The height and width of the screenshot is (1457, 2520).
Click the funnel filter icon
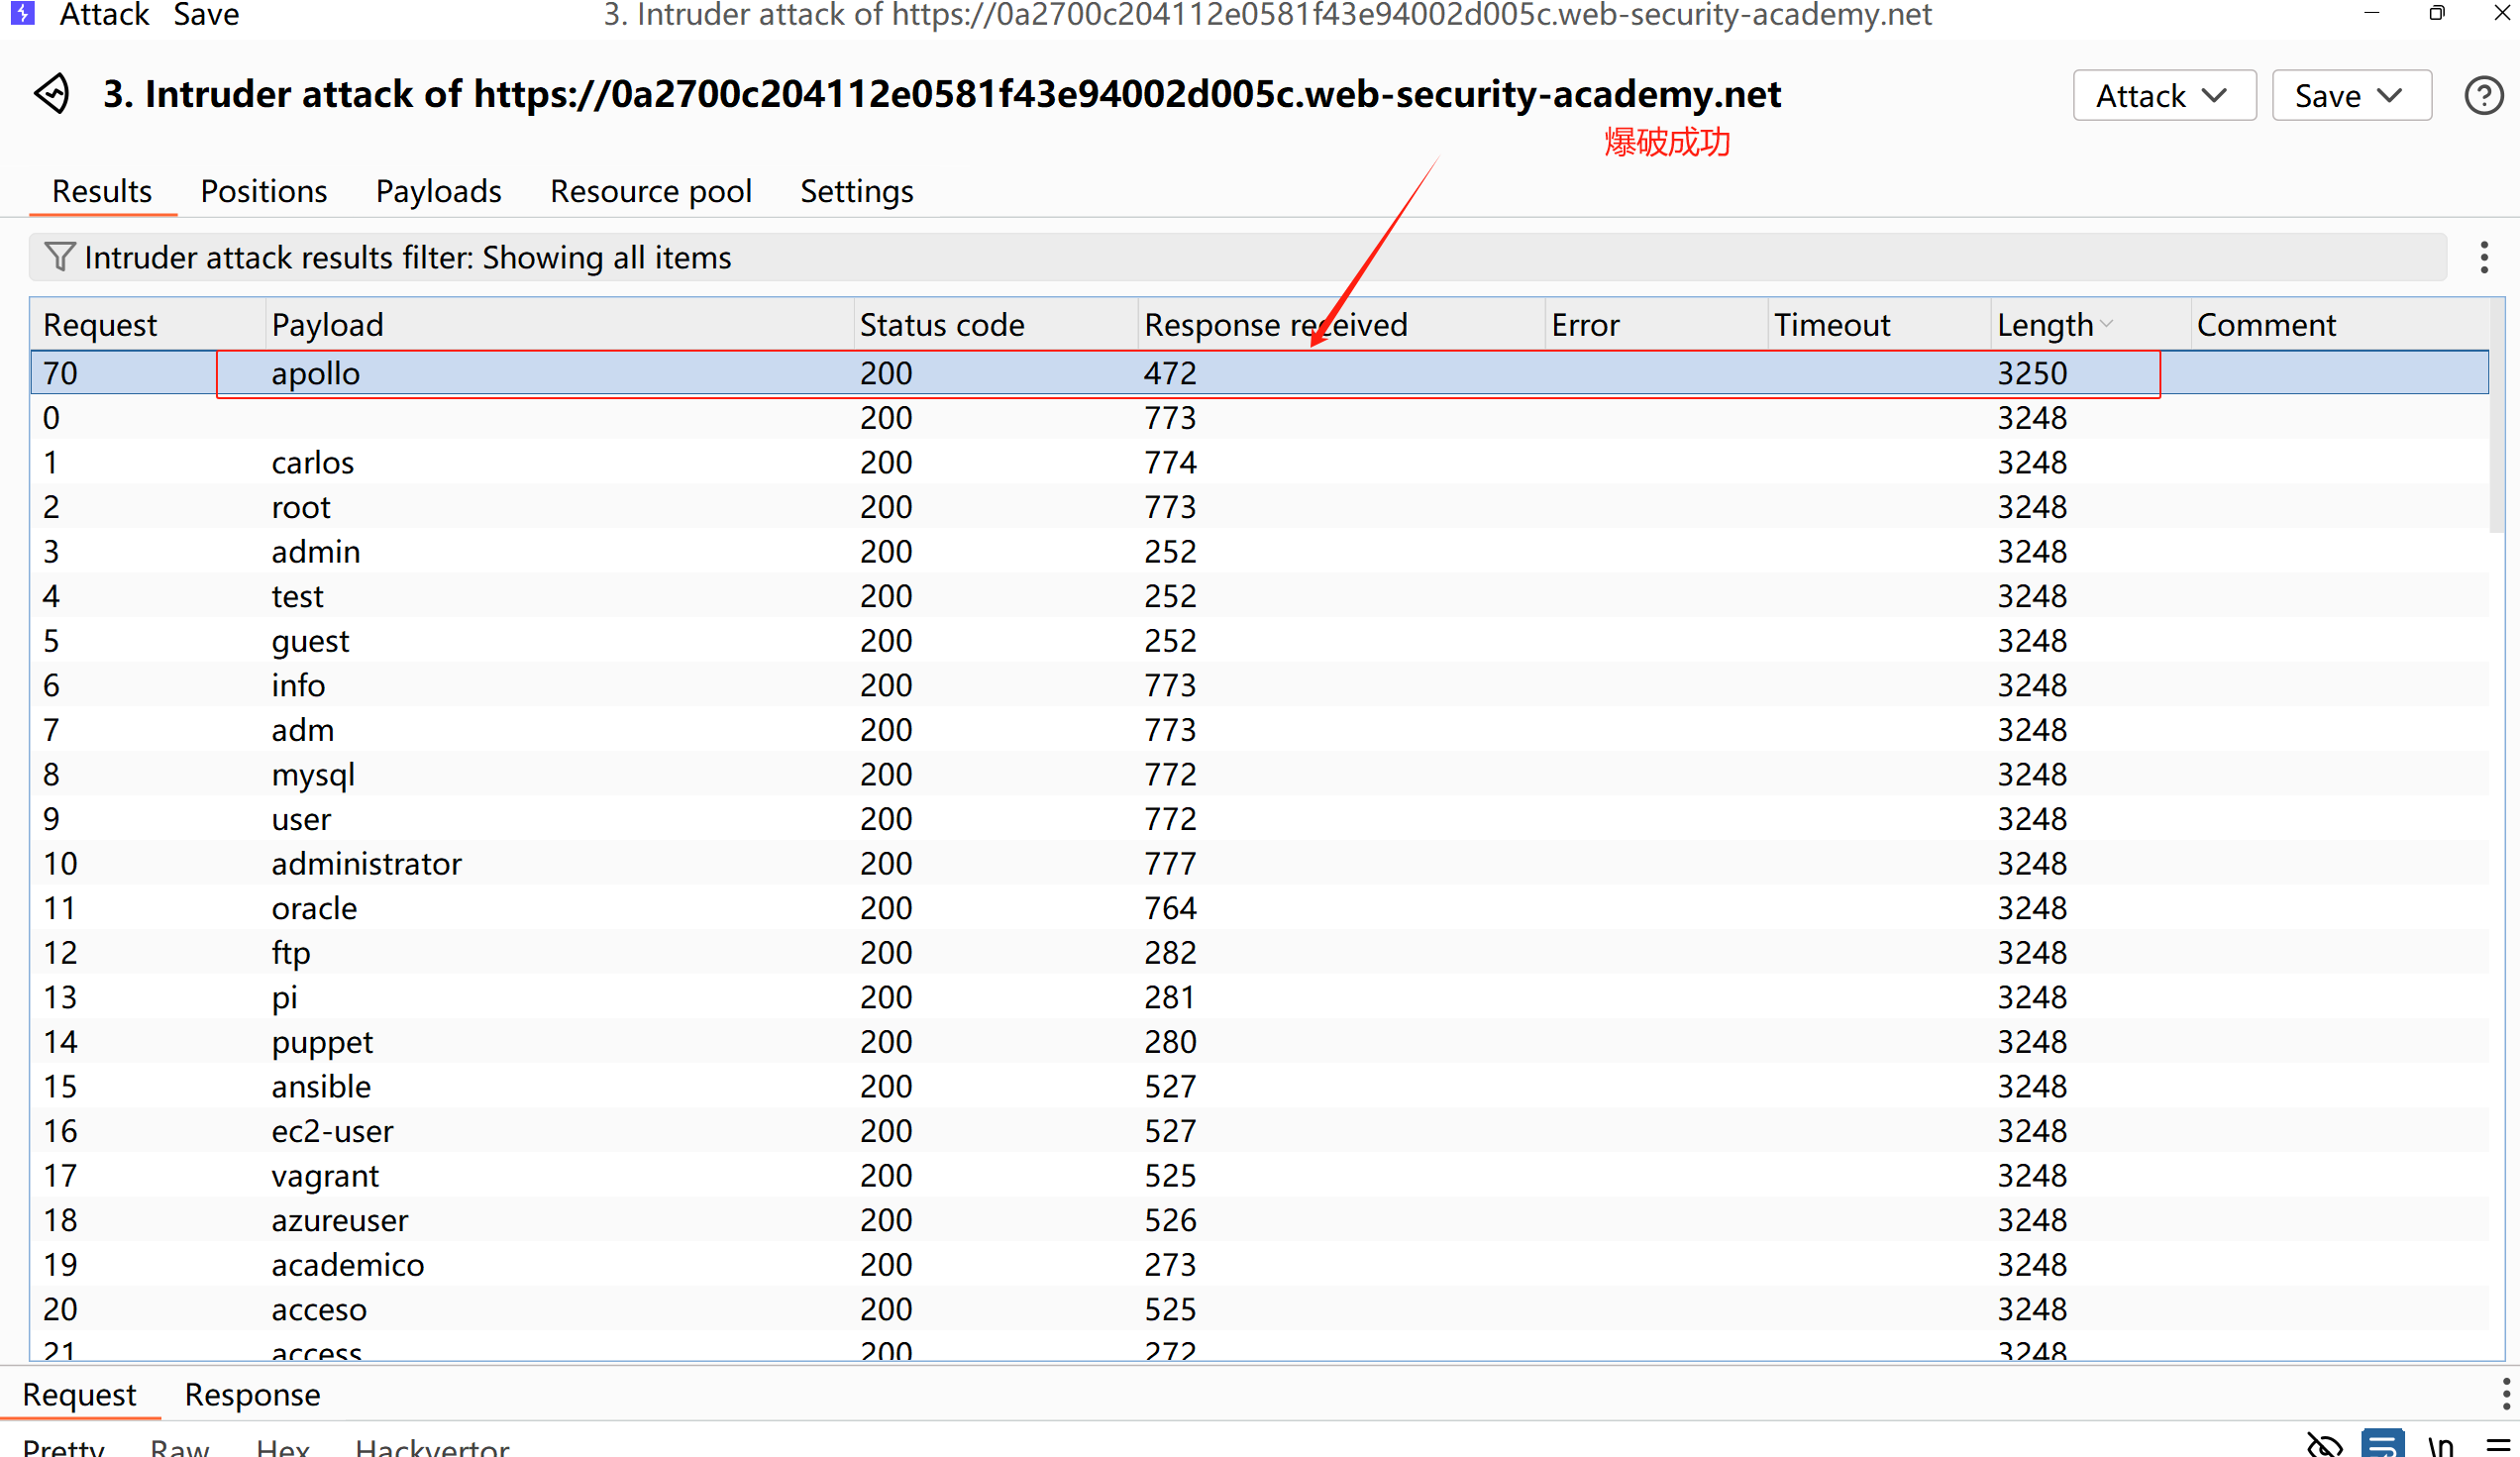click(x=59, y=257)
